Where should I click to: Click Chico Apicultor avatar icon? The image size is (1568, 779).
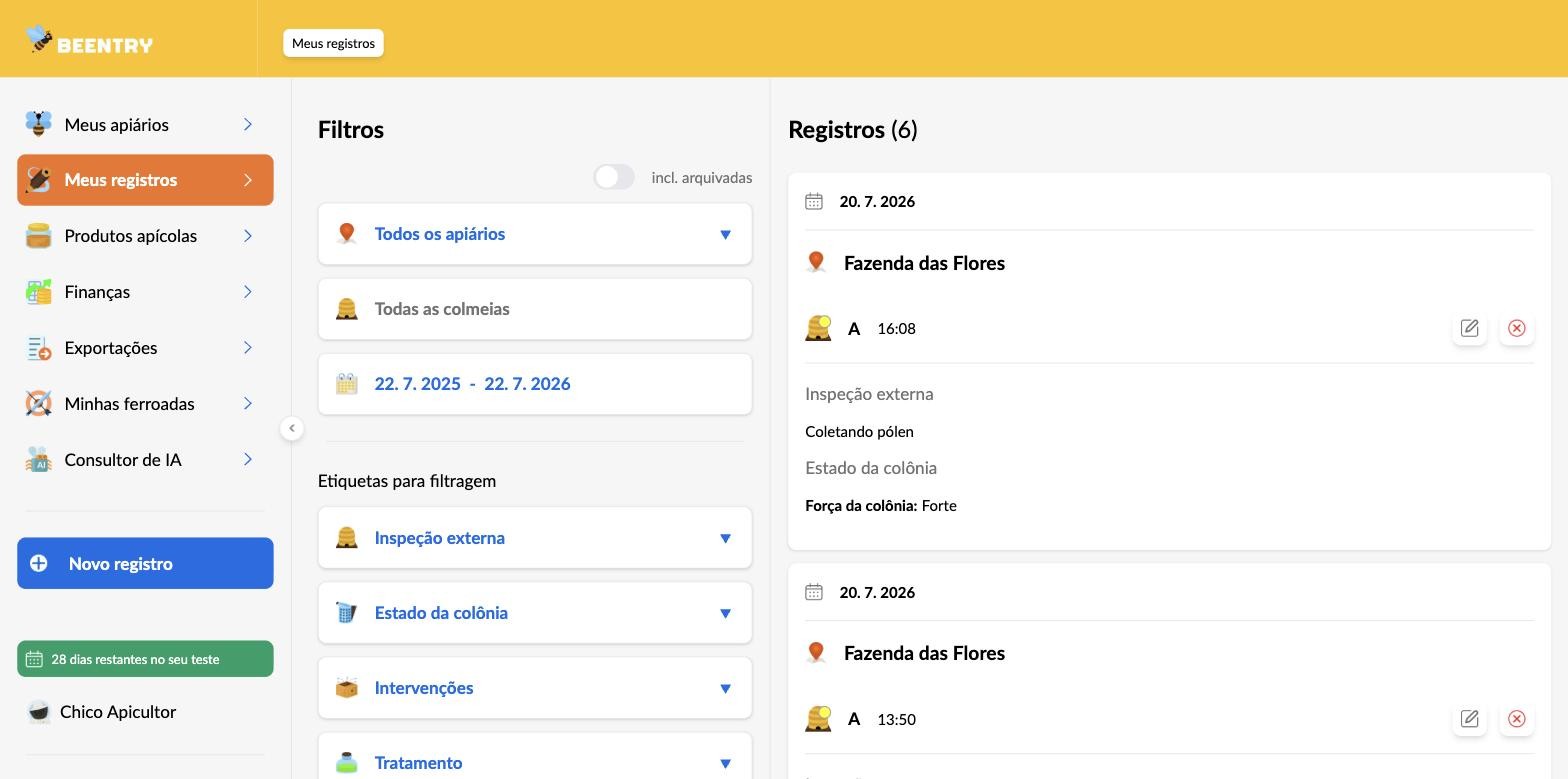point(38,712)
